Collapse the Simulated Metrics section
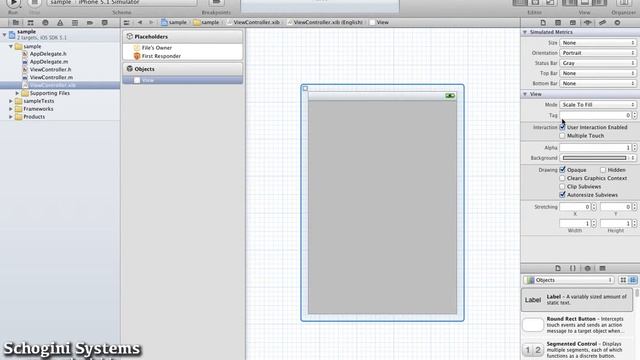This screenshot has height=360, width=640. 525,32
